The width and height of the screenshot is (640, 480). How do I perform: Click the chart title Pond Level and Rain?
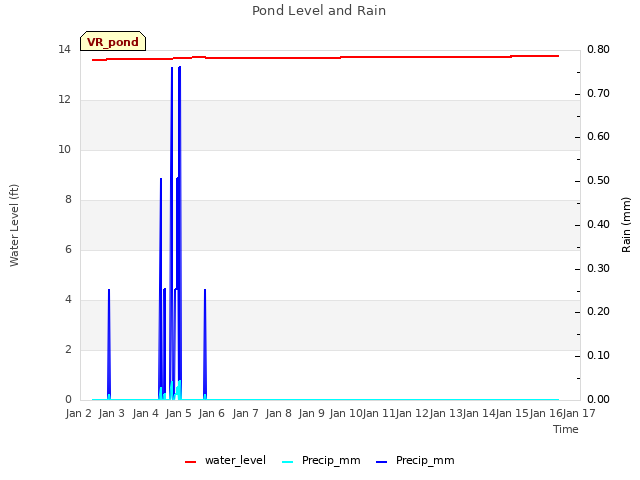click(319, 11)
